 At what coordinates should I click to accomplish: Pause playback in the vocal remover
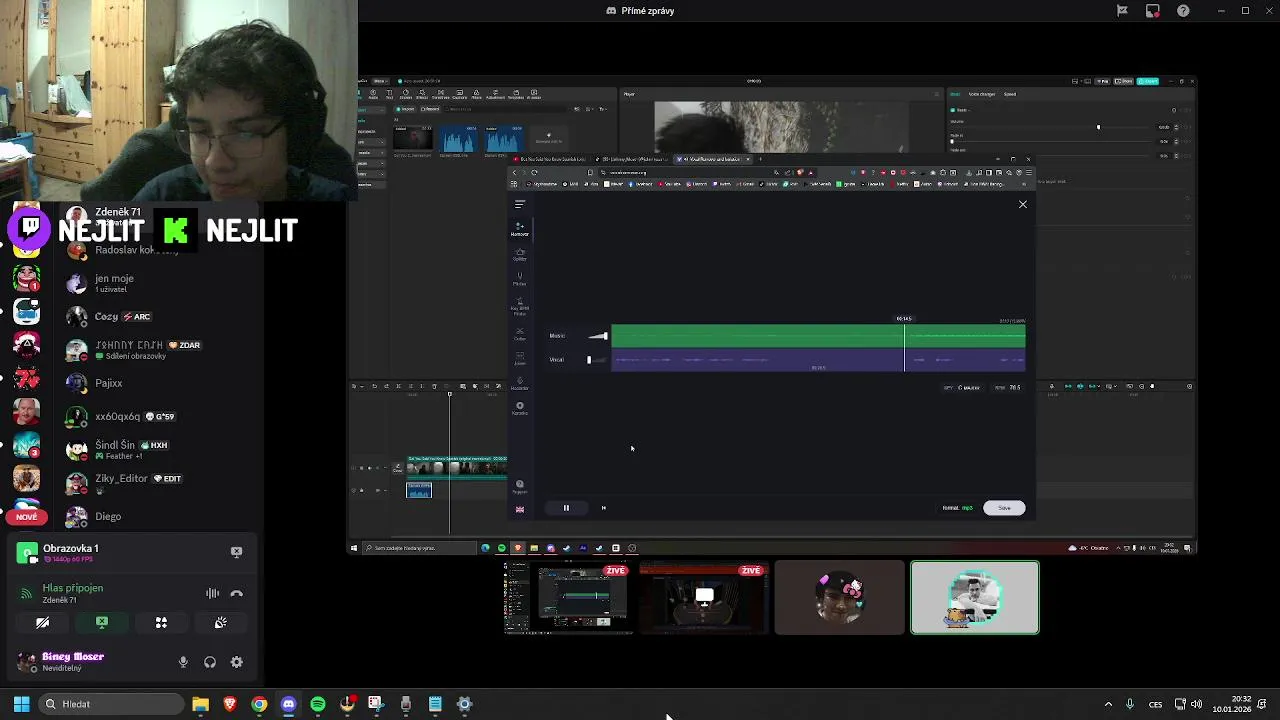pos(566,508)
